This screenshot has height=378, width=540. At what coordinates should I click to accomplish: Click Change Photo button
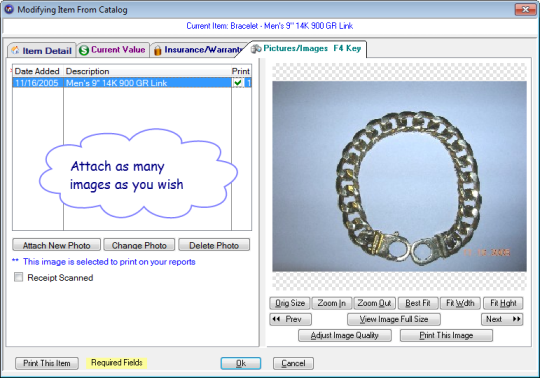click(x=139, y=245)
